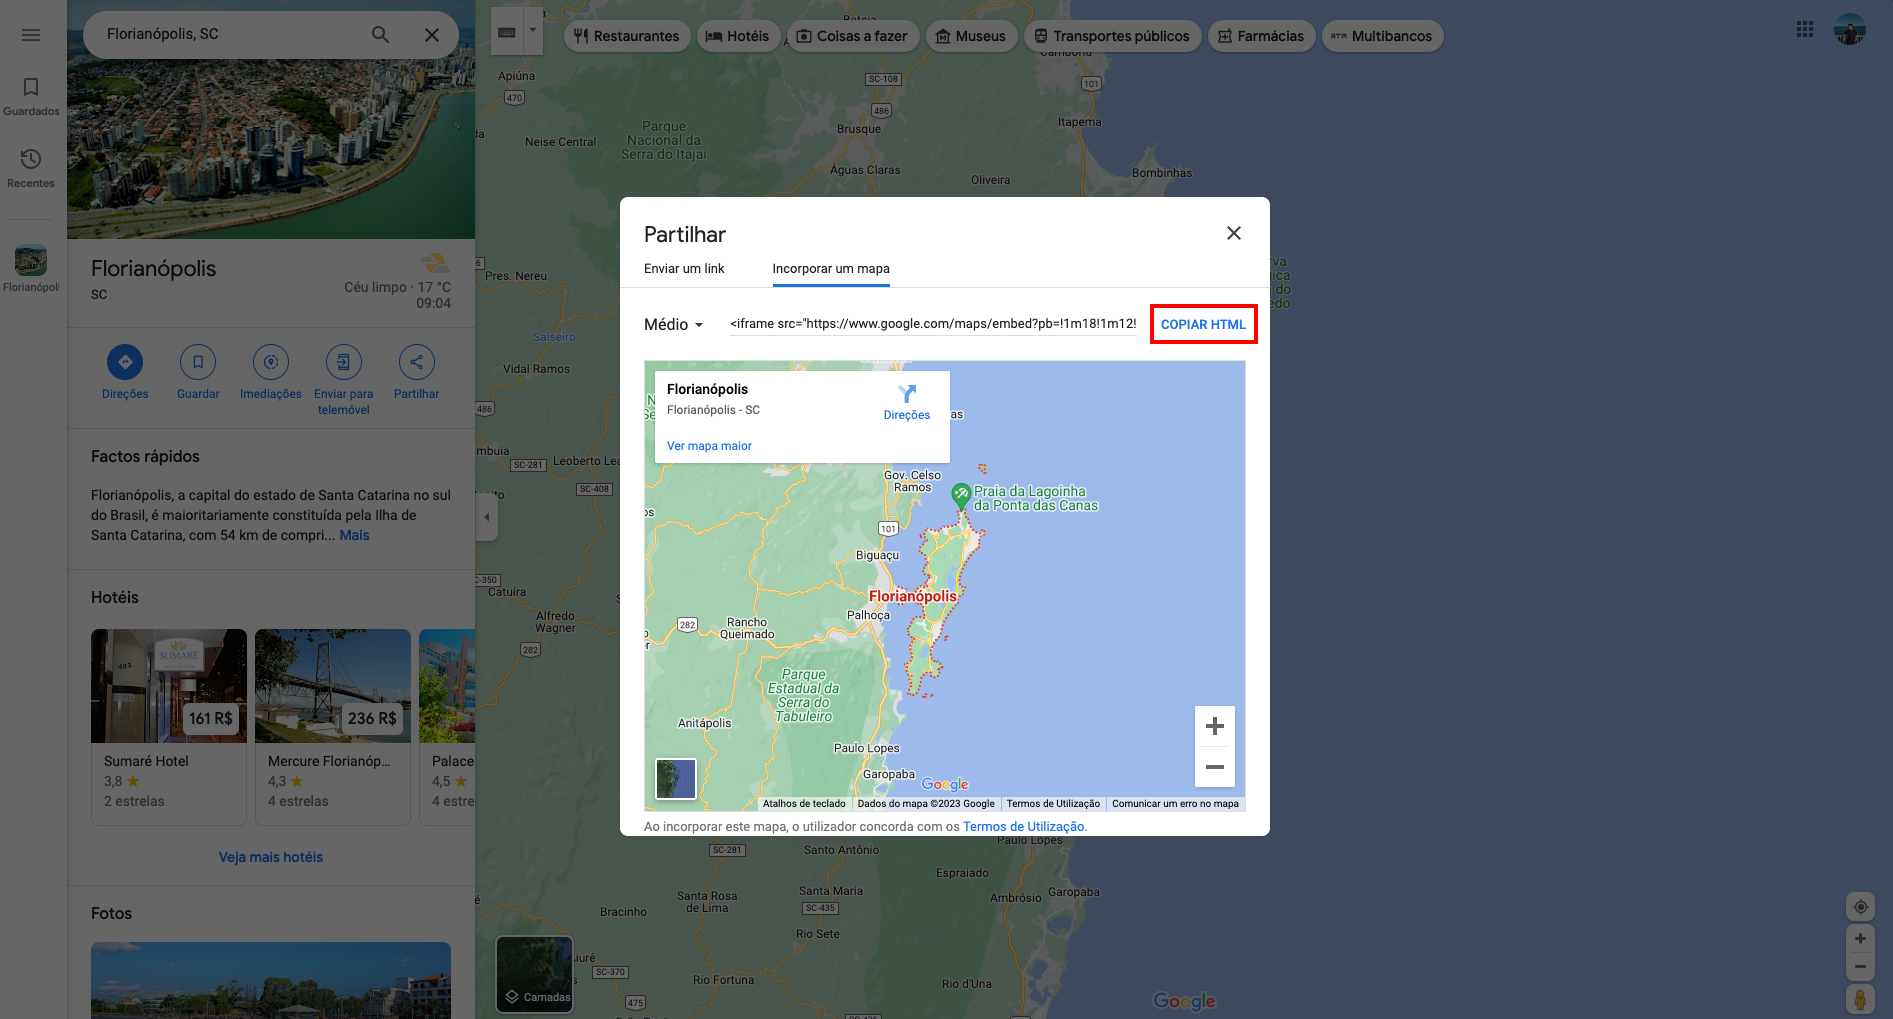This screenshot has height=1019, width=1893.
Task: Open the Médio size dropdown
Action: [674, 325]
